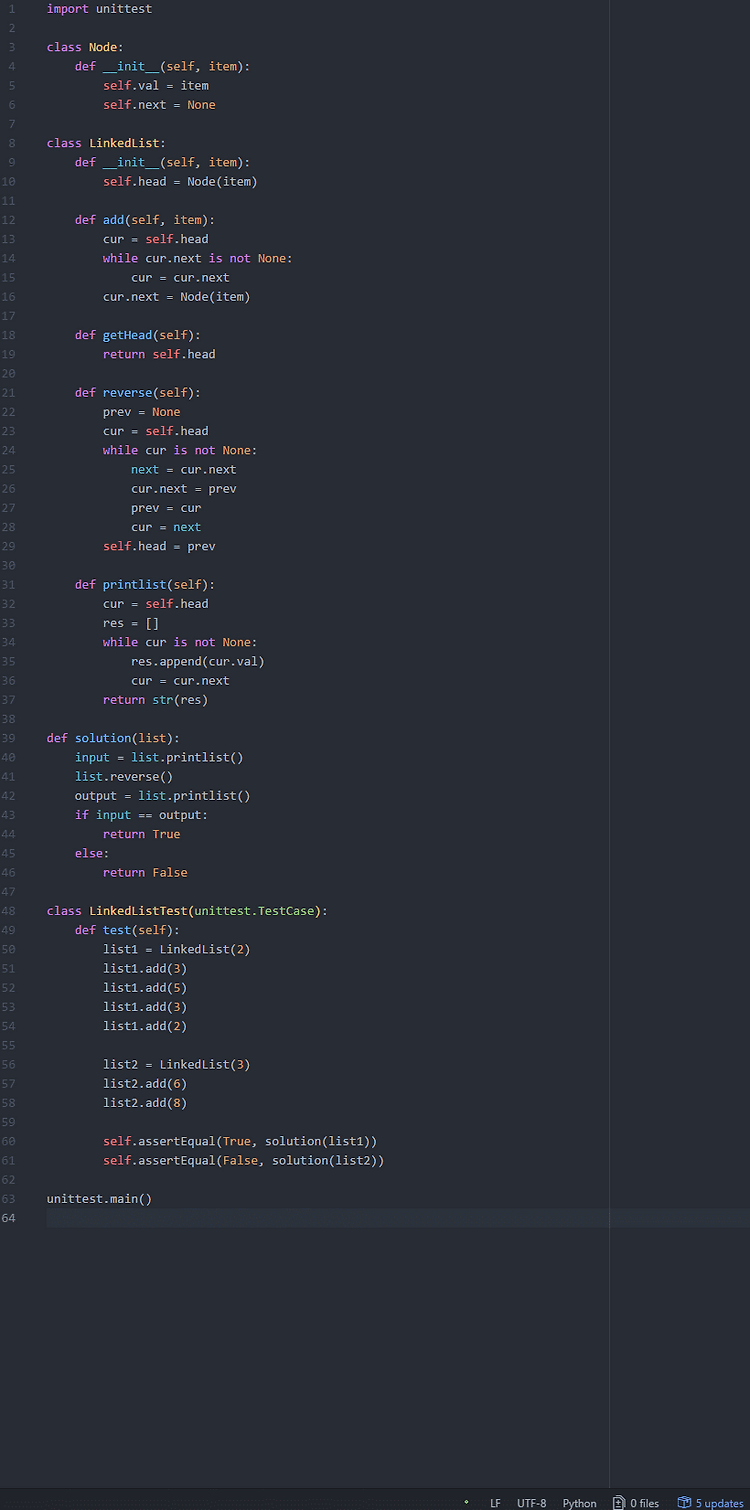Click the 'return self.head' statement
The height and width of the screenshot is (1510, 750).
coord(159,354)
